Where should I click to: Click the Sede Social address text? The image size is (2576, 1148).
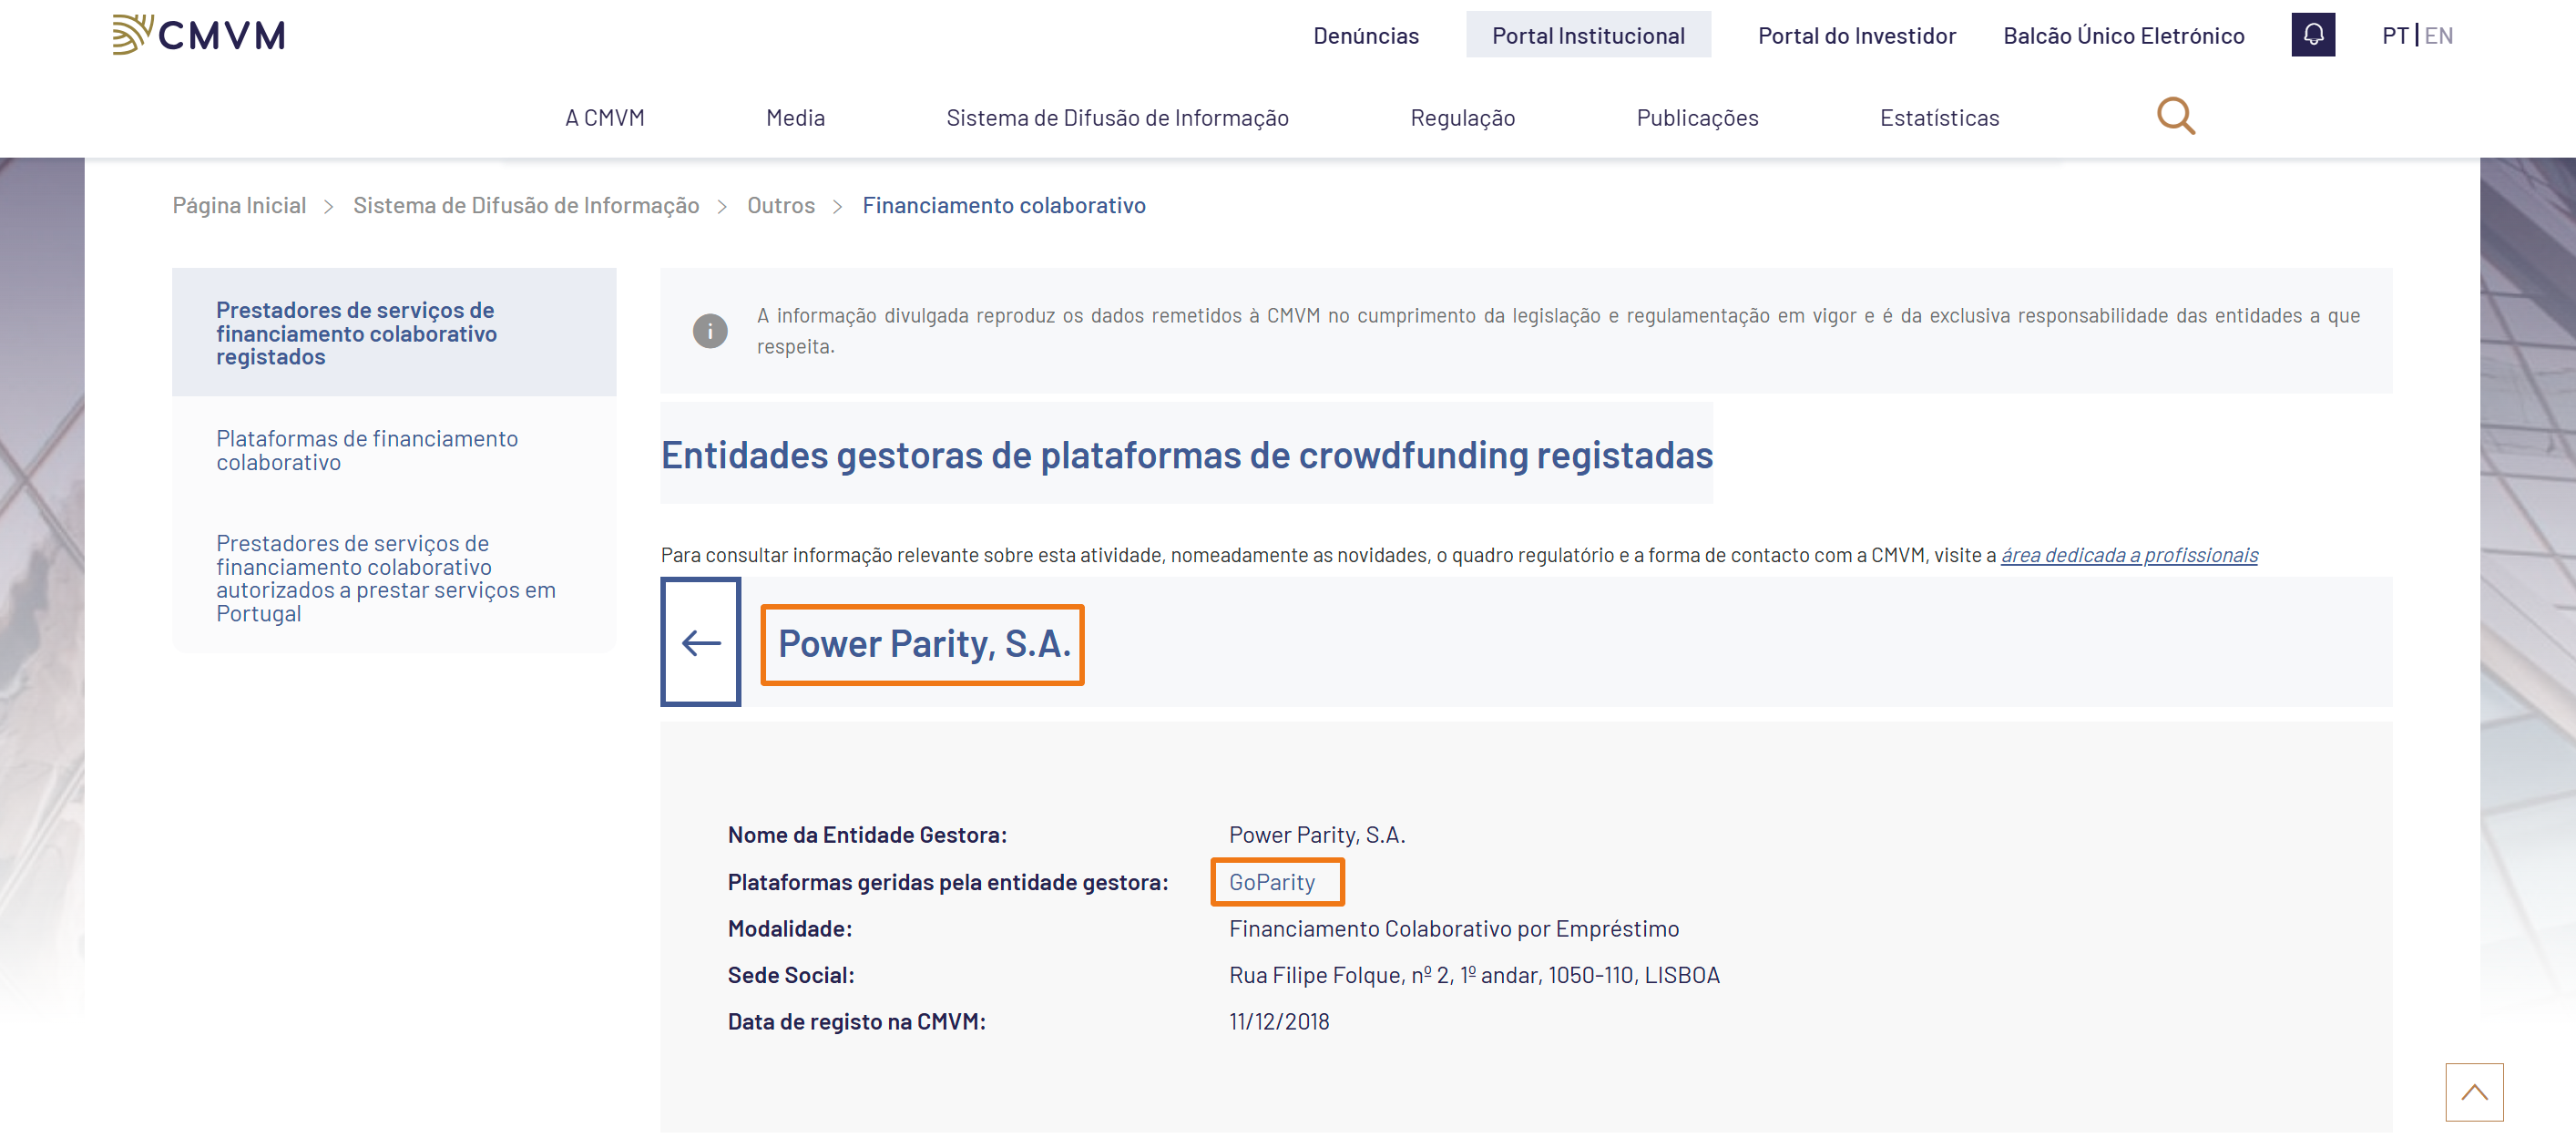coord(1474,975)
